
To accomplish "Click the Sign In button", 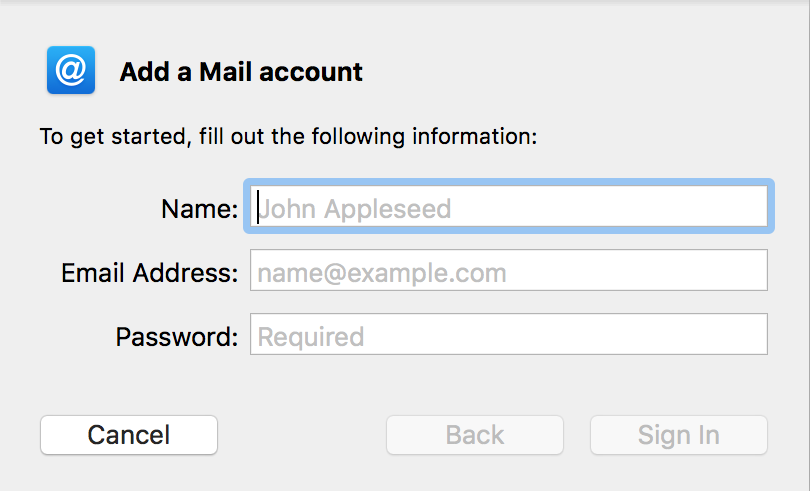I will coord(679,435).
